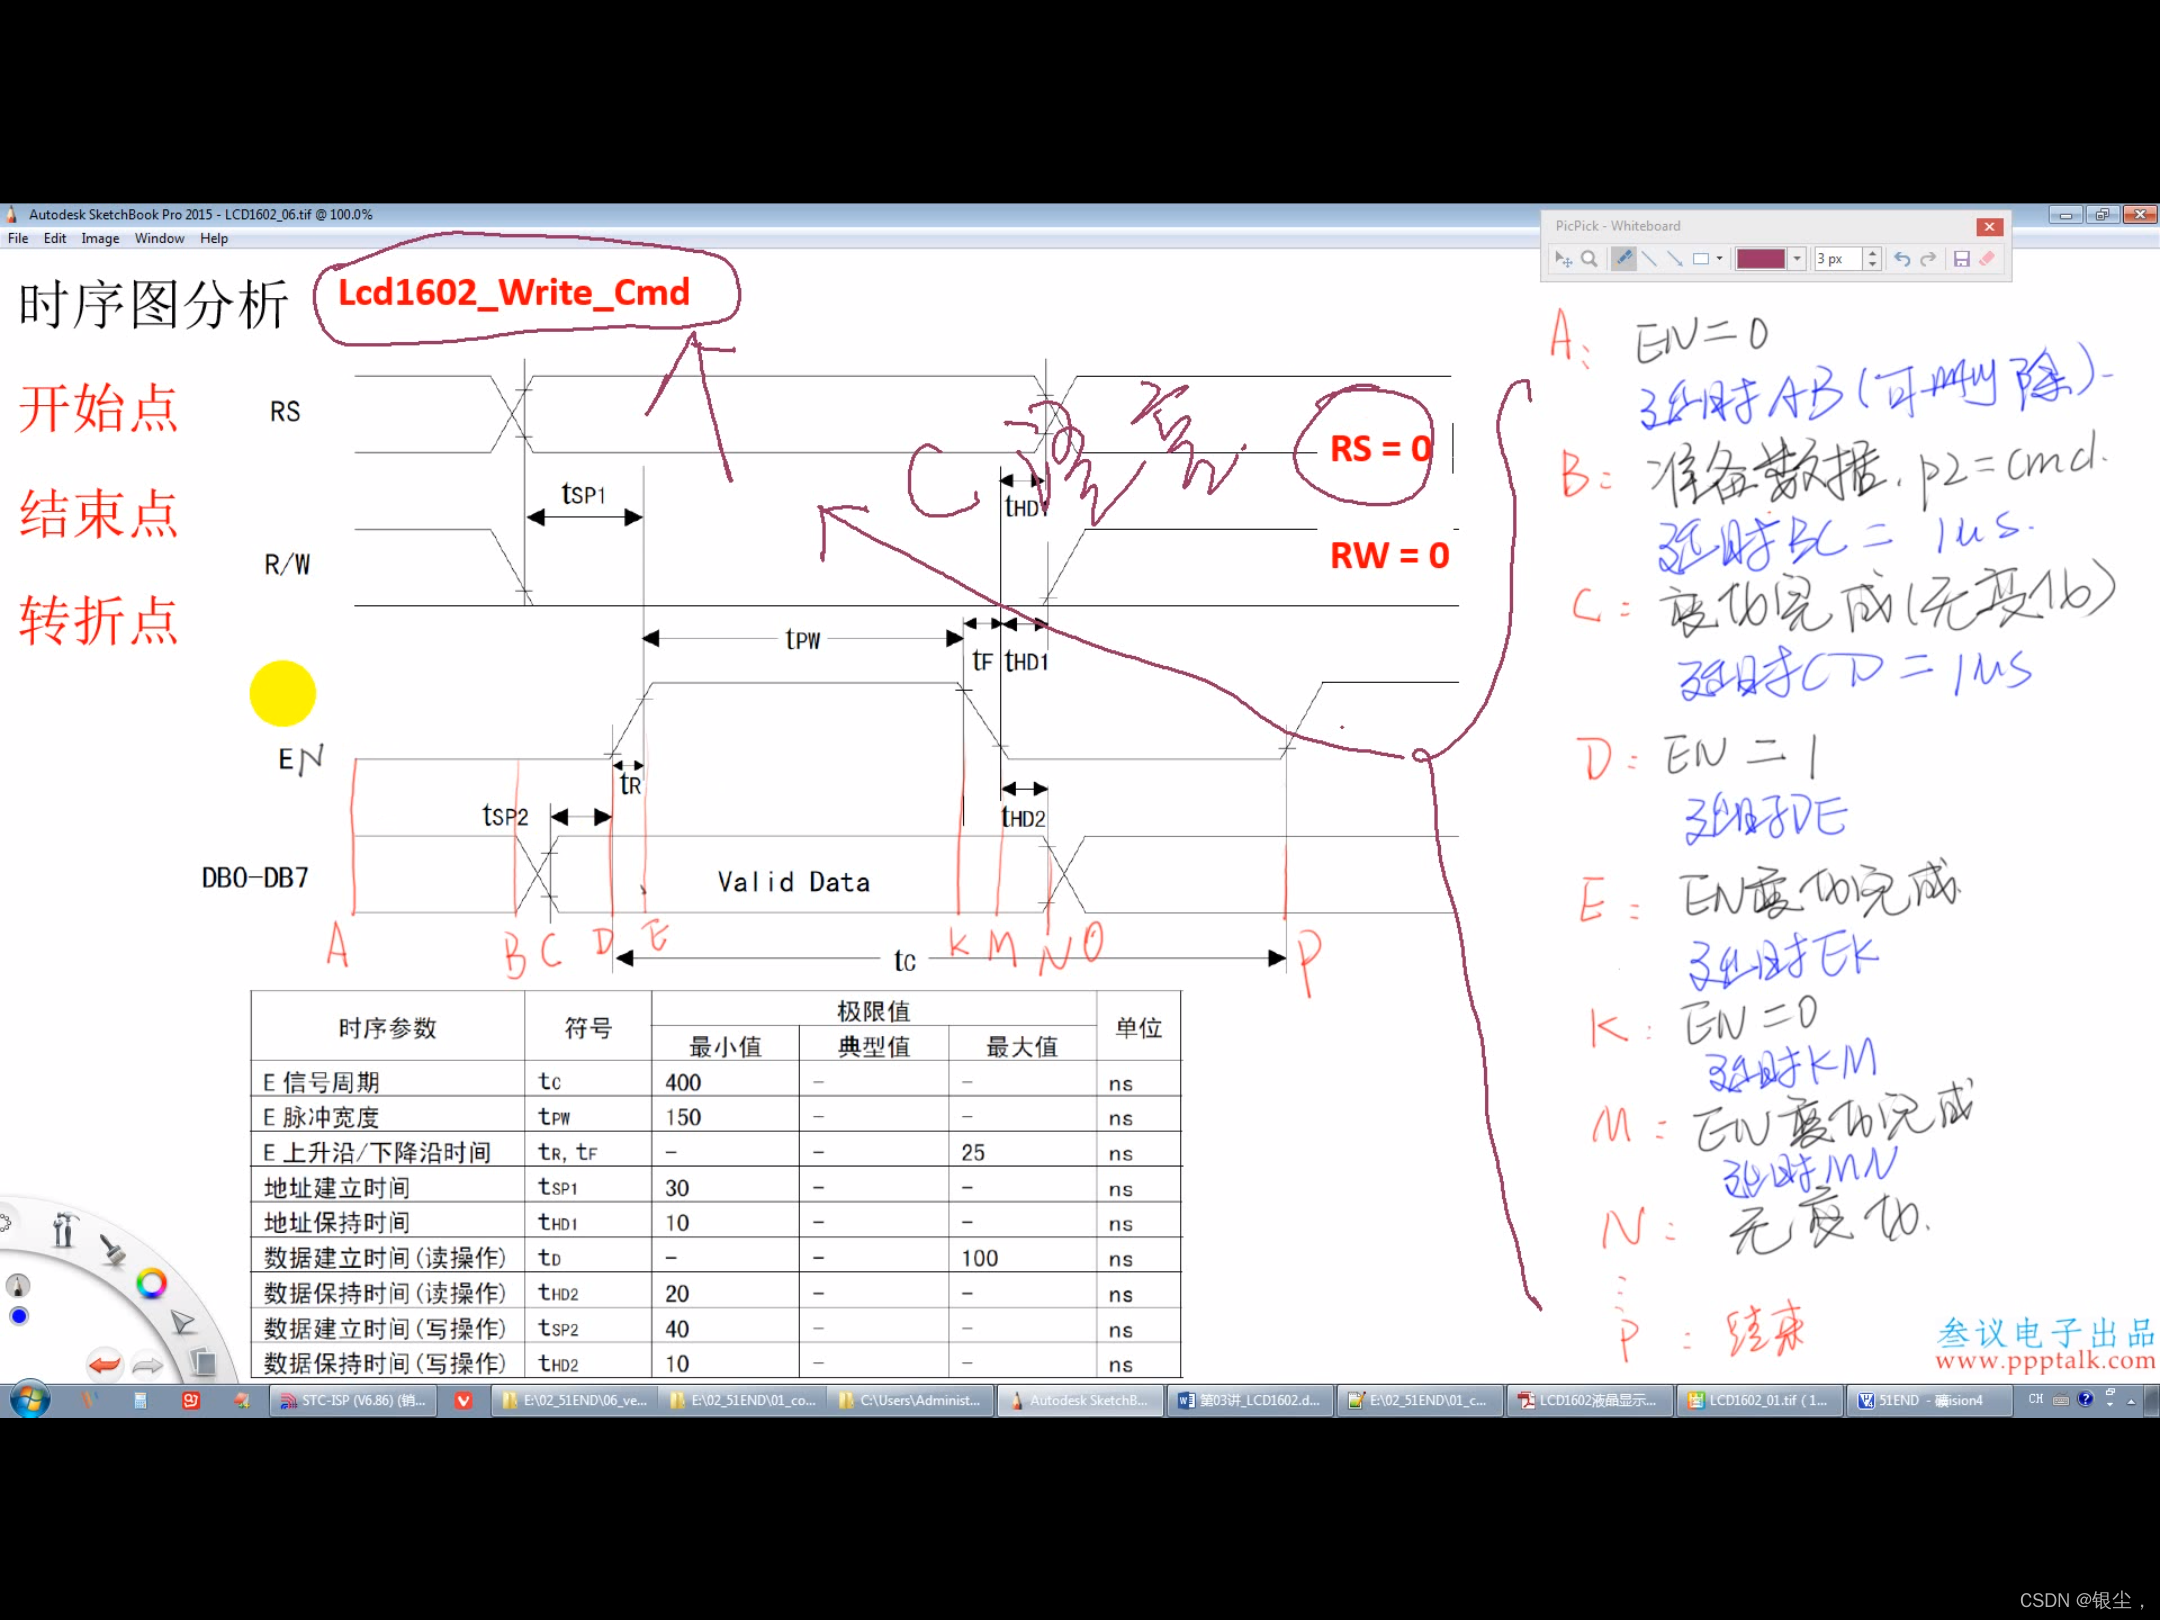Open the SketchBook lagoon color wheel
The image size is (2160, 1620).
tap(152, 1284)
